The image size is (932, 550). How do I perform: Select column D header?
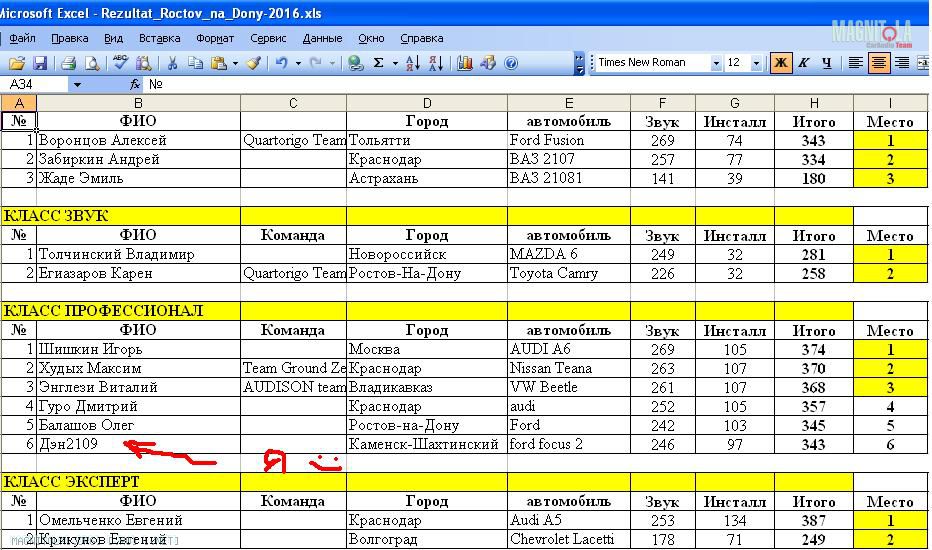[427, 103]
